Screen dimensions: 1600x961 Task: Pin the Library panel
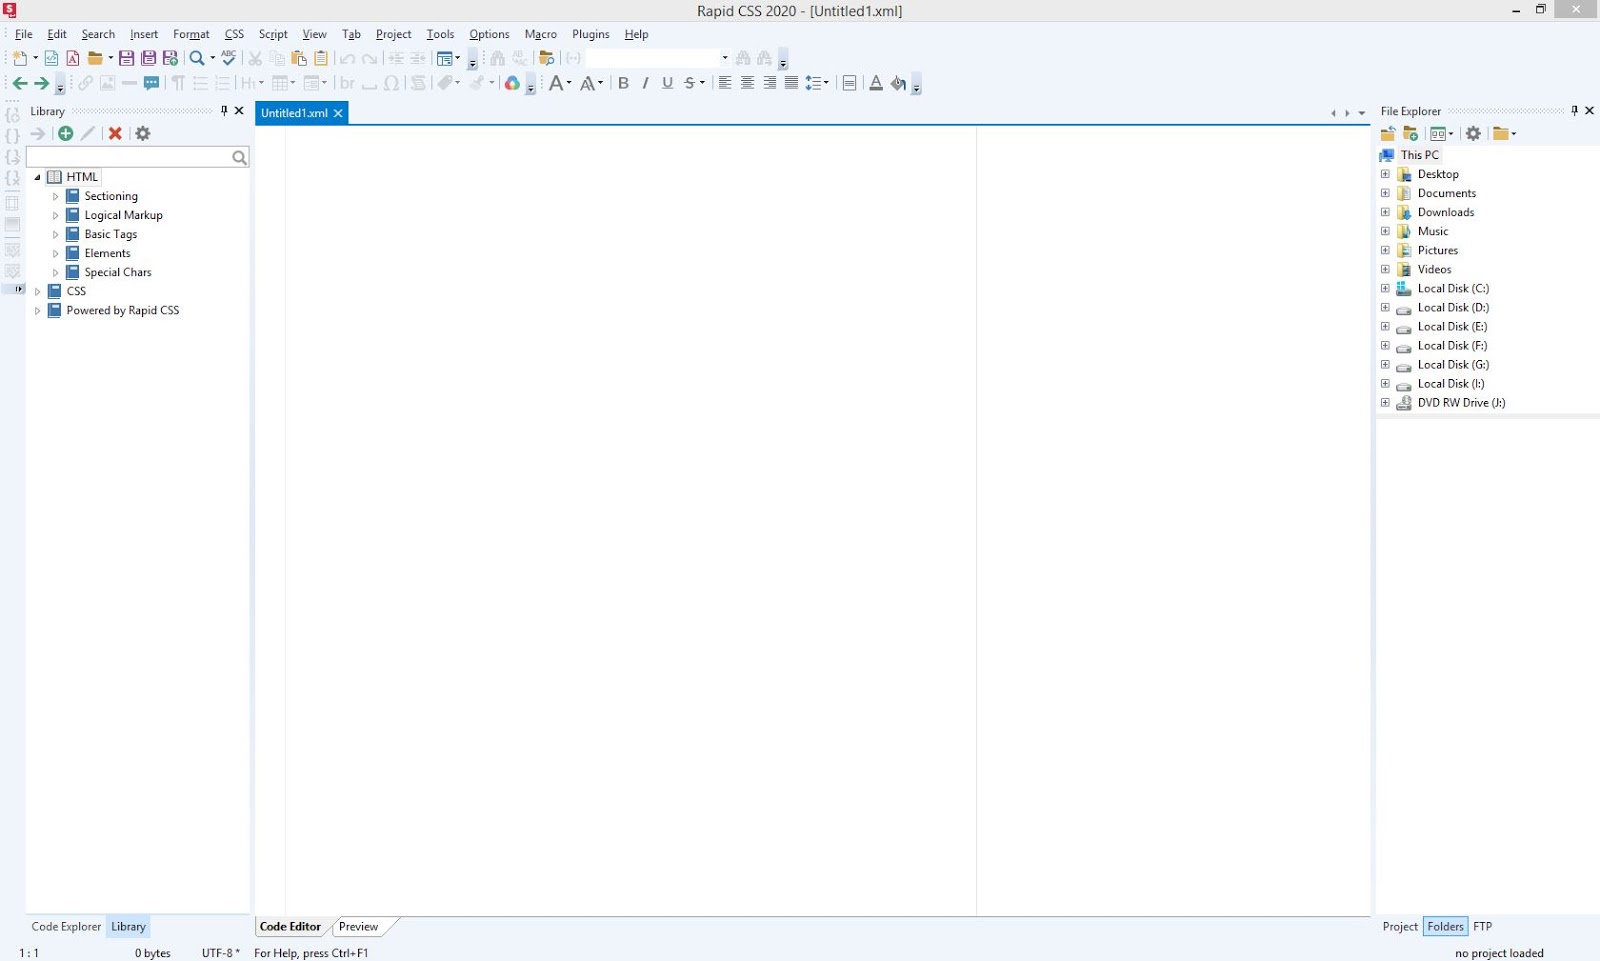224,111
